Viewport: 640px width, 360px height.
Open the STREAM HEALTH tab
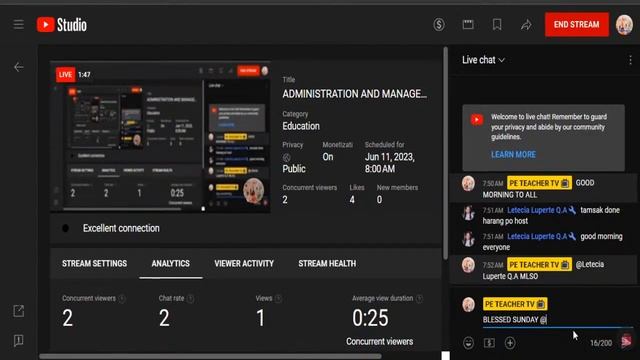pos(327,264)
